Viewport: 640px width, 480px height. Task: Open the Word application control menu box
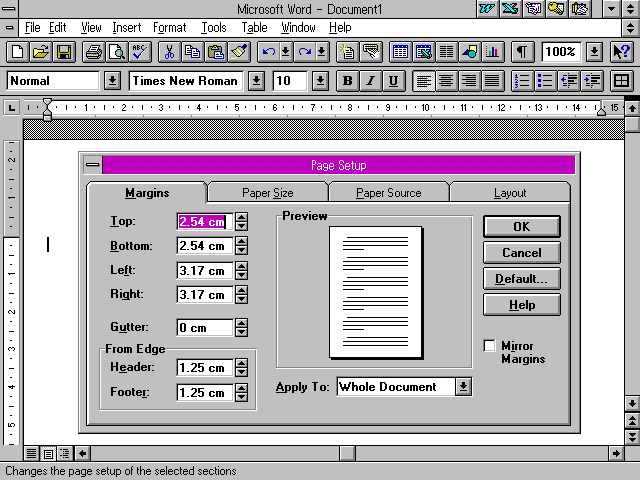pos(9,9)
